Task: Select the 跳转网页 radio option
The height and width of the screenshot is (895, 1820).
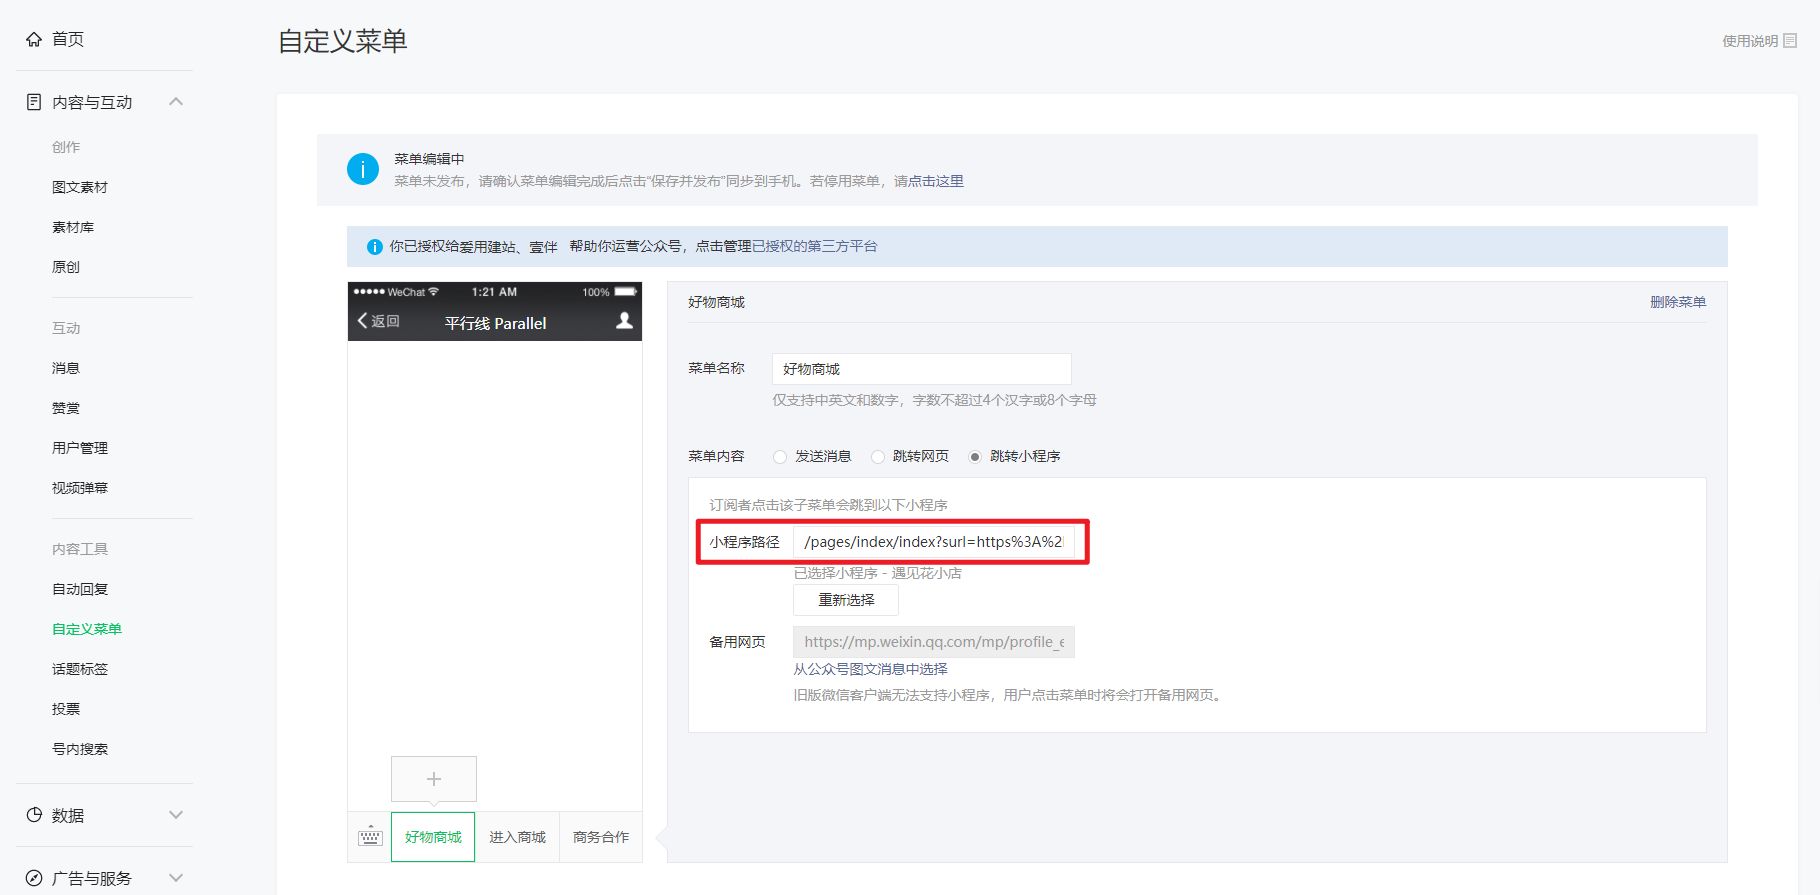Action: click(x=878, y=457)
